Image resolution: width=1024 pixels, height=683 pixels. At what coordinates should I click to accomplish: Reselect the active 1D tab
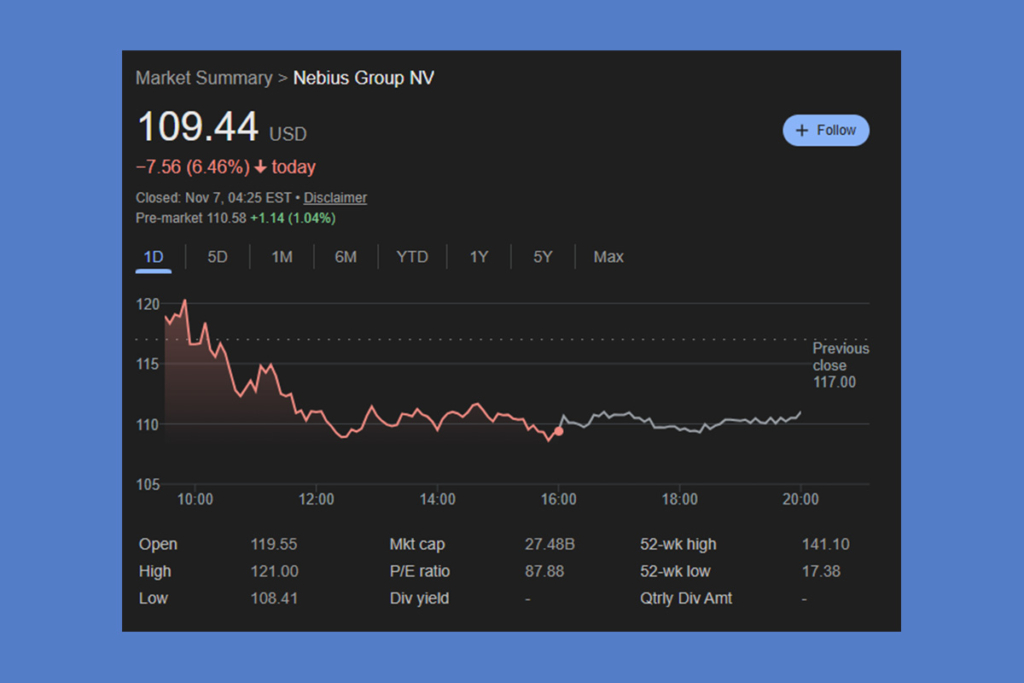pyautogui.click(x=153, y=257)
